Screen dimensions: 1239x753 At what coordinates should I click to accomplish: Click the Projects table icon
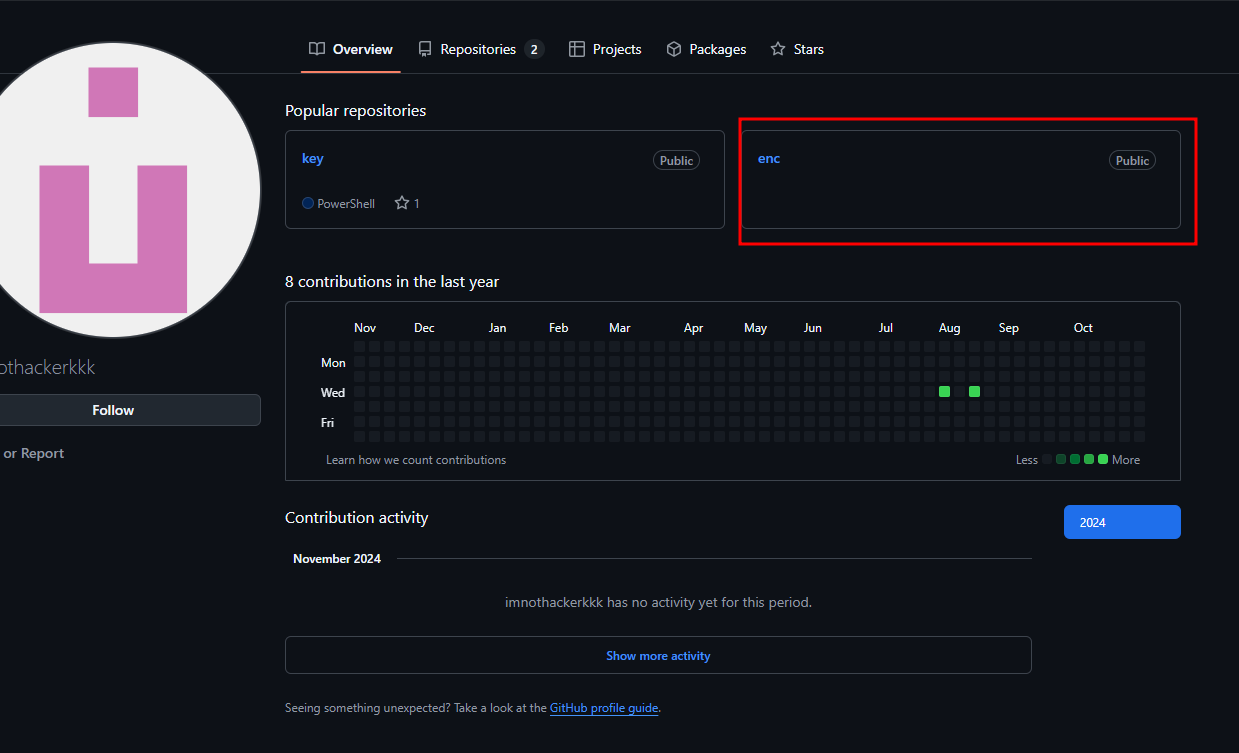[x=577, y=49]
